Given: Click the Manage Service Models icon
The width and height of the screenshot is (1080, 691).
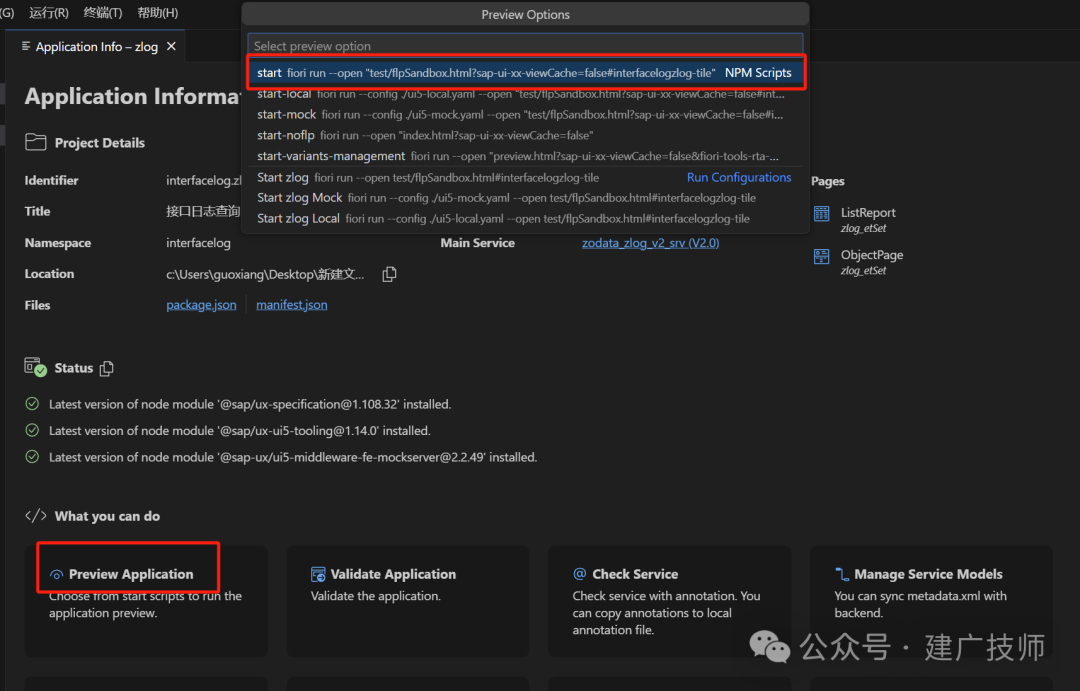Looking at the screenshot, I should (842, 574).
